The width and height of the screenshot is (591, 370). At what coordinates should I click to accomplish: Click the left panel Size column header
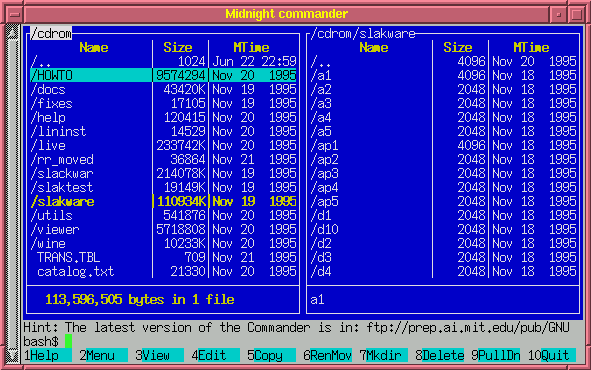[x=178, y=47]
